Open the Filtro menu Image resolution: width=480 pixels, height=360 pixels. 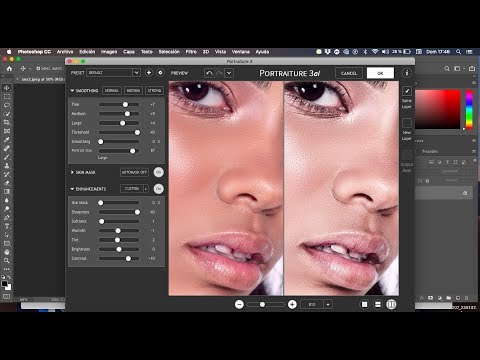tap(191, 52)
